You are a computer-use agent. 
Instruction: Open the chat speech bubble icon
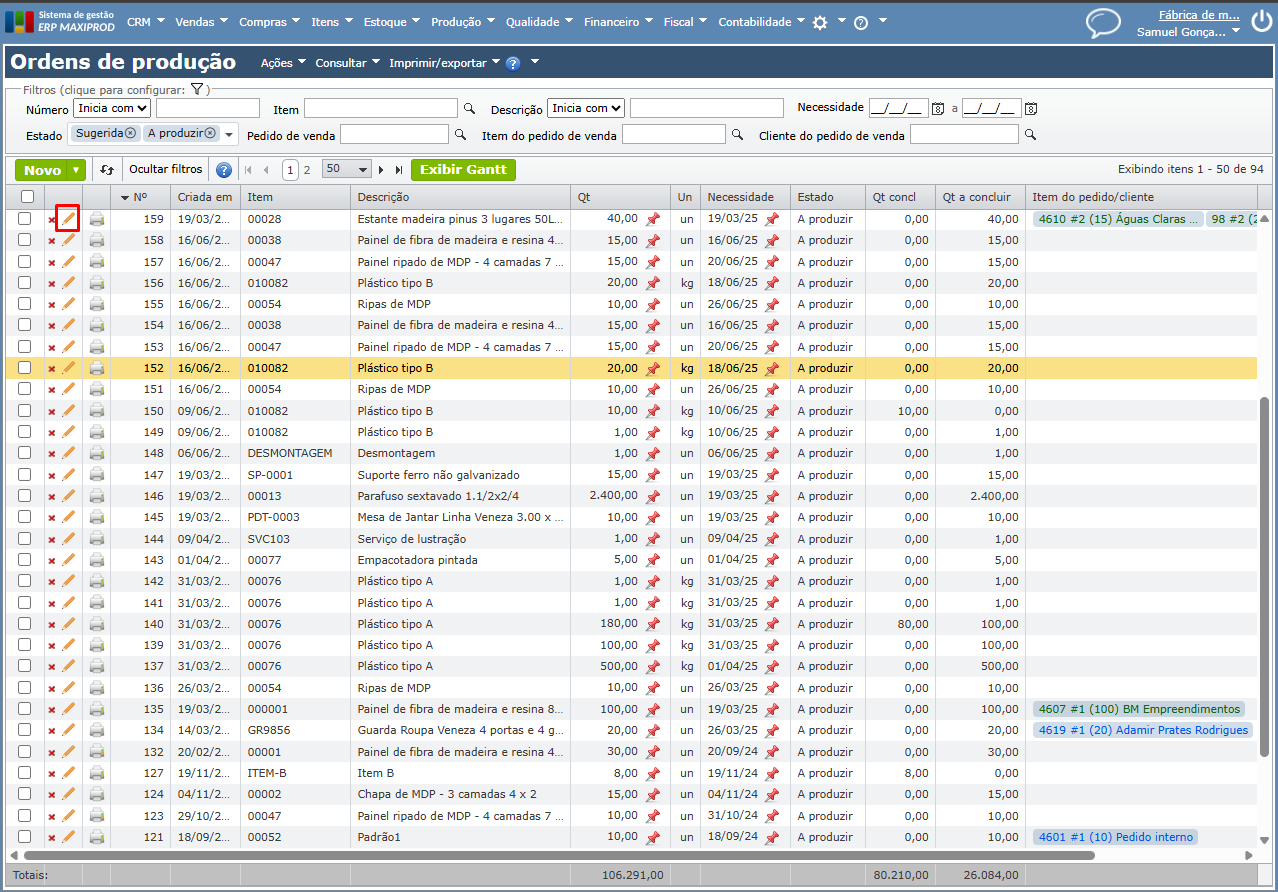[x=1103, y=23]
